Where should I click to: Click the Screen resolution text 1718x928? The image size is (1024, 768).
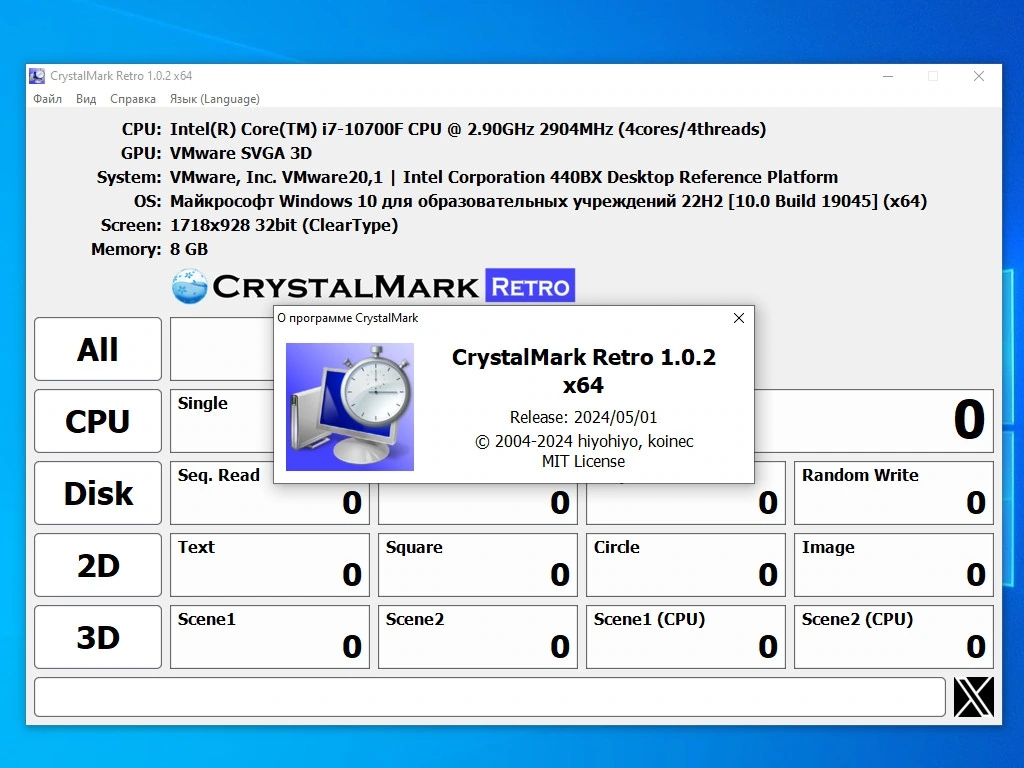(283, 225)
